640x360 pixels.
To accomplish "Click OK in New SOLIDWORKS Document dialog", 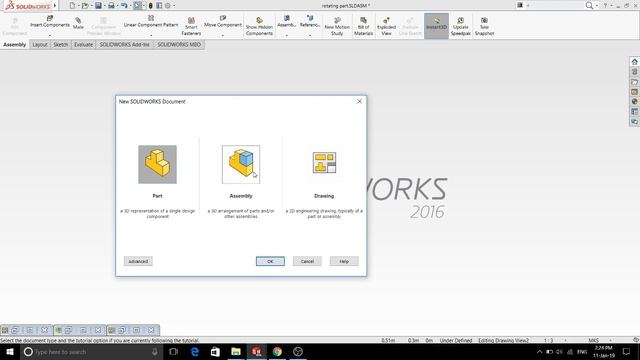I will (270, 261).
